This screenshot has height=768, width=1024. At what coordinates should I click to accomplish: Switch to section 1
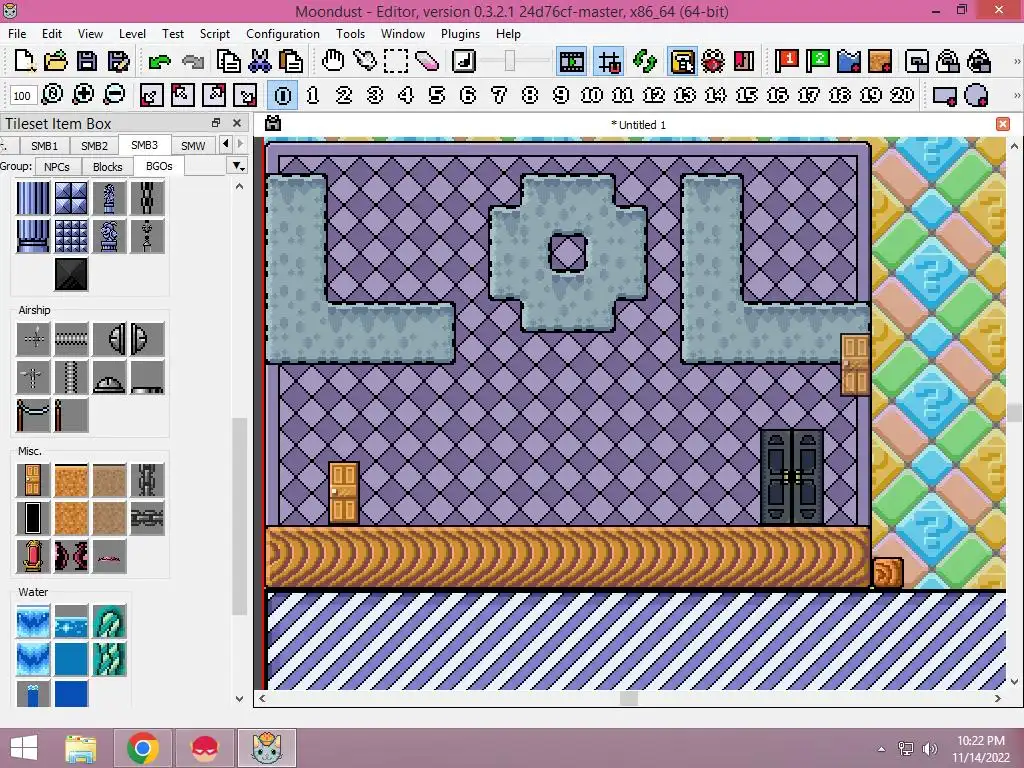313,95
